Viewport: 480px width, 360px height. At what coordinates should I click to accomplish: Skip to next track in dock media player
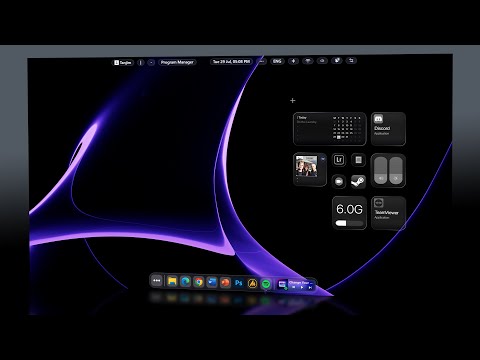(x=310, y=288)
